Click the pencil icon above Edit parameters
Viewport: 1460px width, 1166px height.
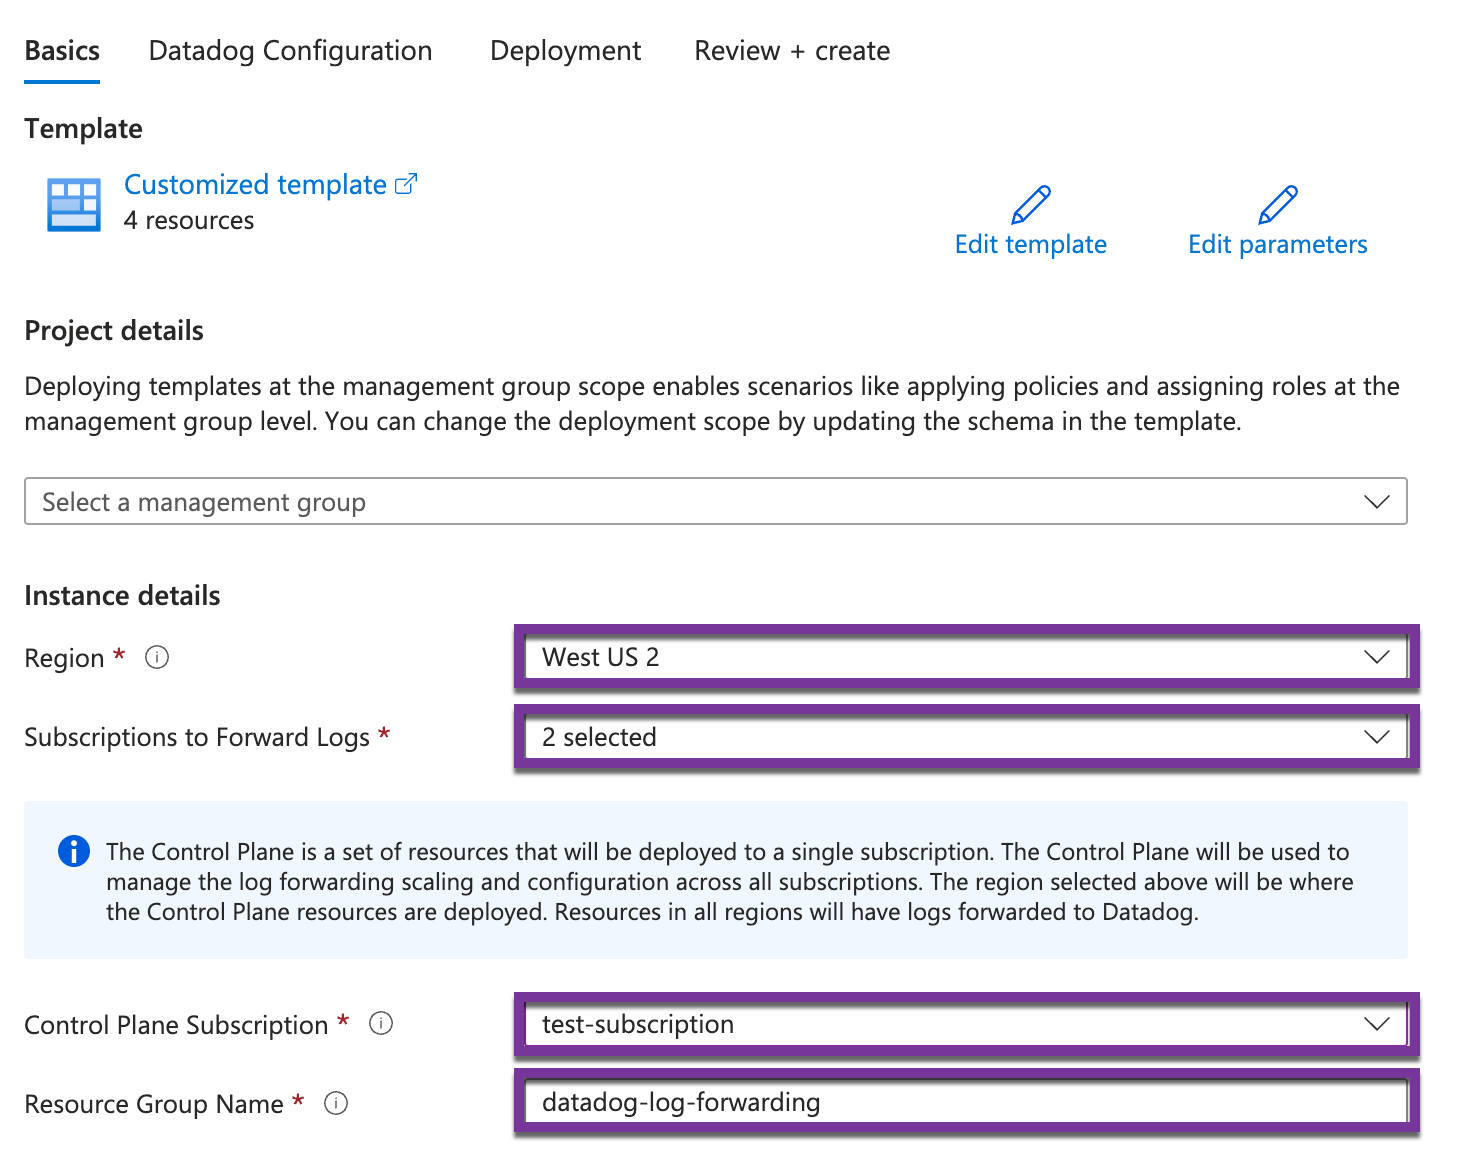point(1277,205)
